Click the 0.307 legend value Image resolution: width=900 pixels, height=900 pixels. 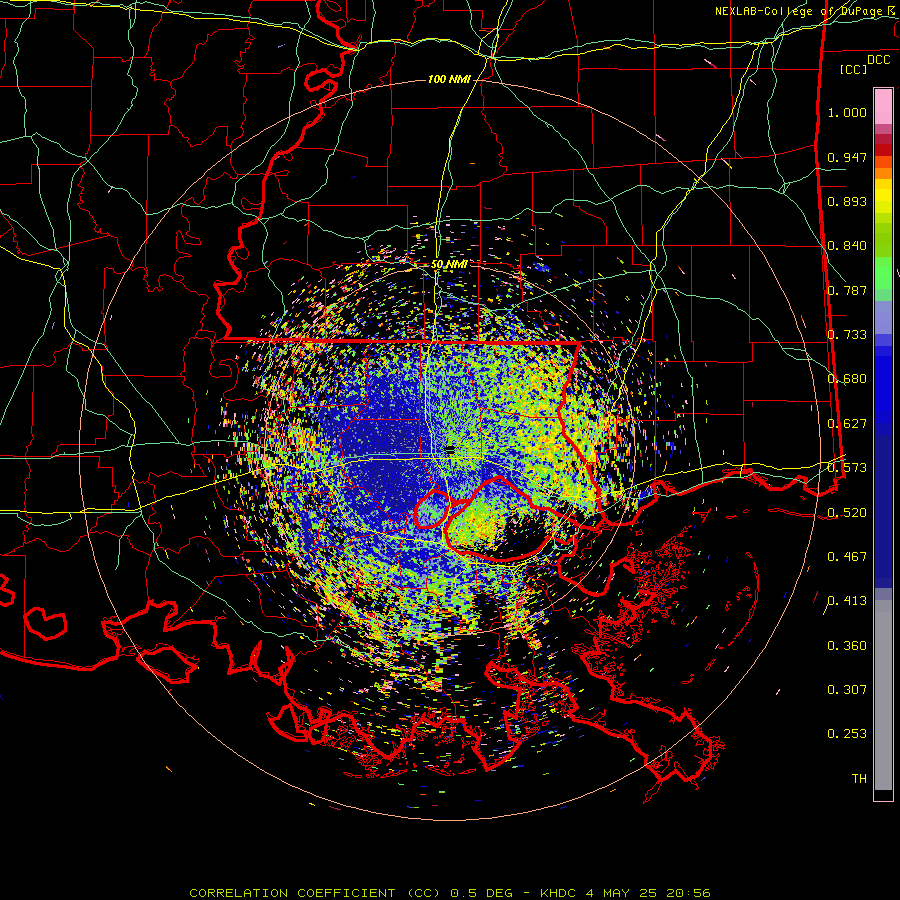coord(847,690)
